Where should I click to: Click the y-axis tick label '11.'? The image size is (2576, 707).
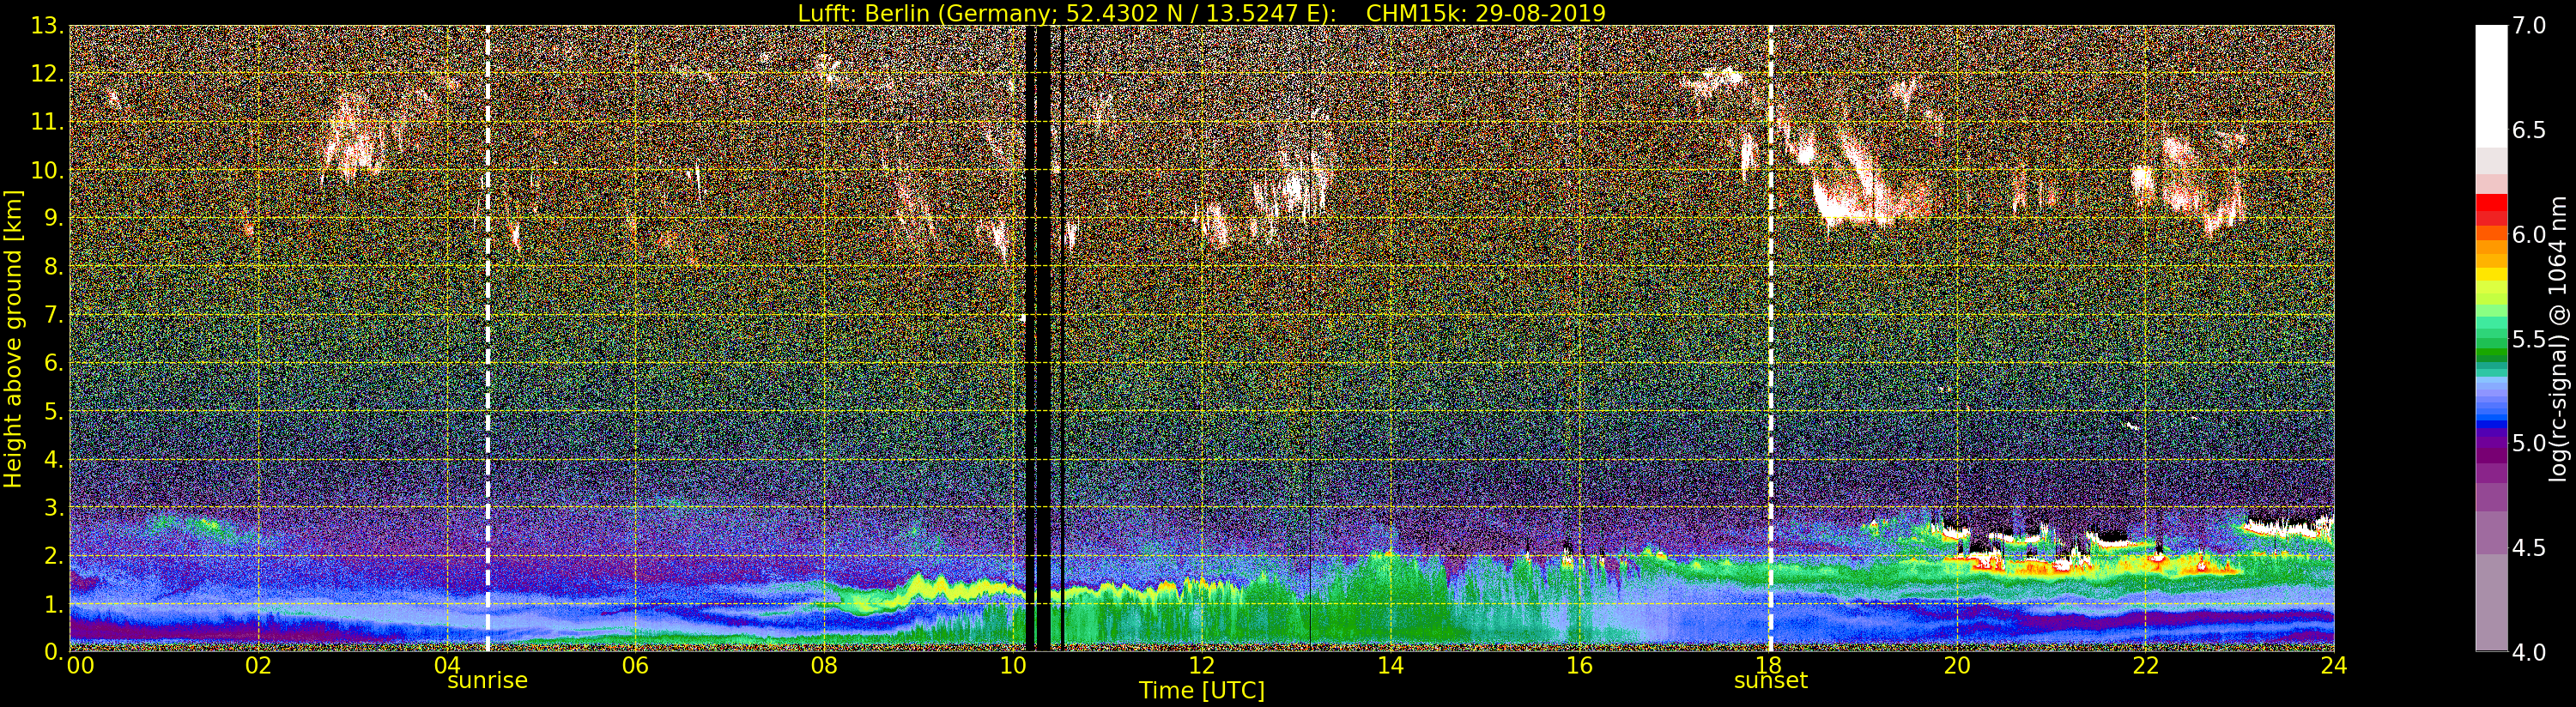coord(47,122)
